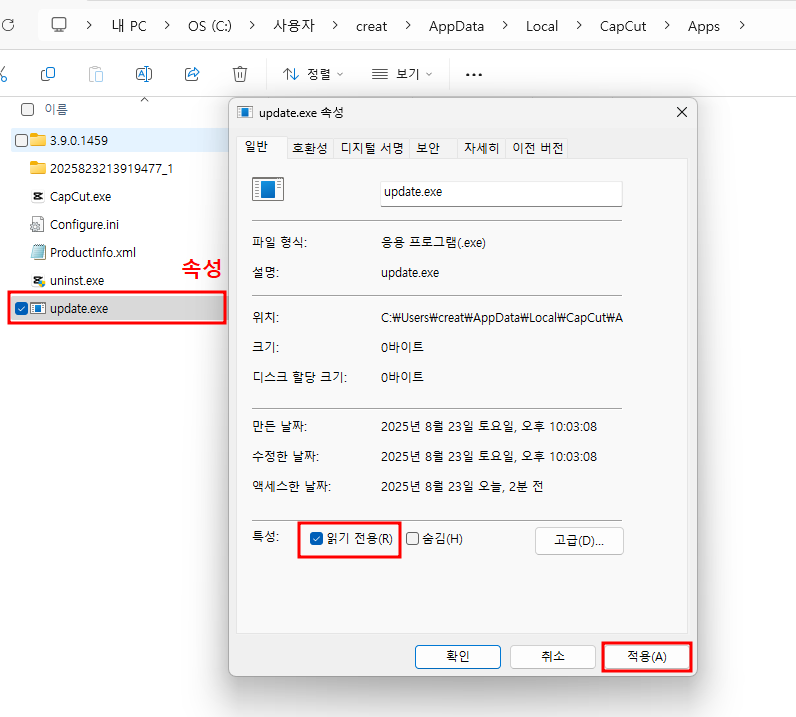The height and width of the screenshot is (717, 796).
Task: Open the 정렬 sort dropdown
Action: click(313, 74)
